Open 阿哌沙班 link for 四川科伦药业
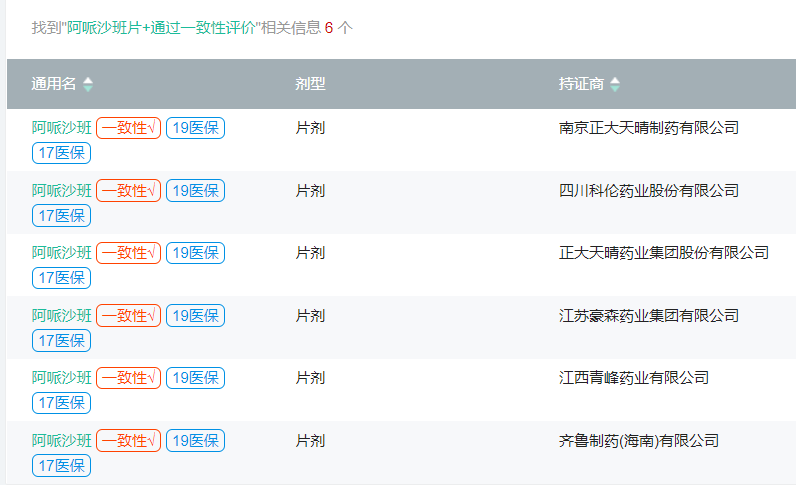The image size is (796, 485). pyautogui.click(x=61, y=191)
